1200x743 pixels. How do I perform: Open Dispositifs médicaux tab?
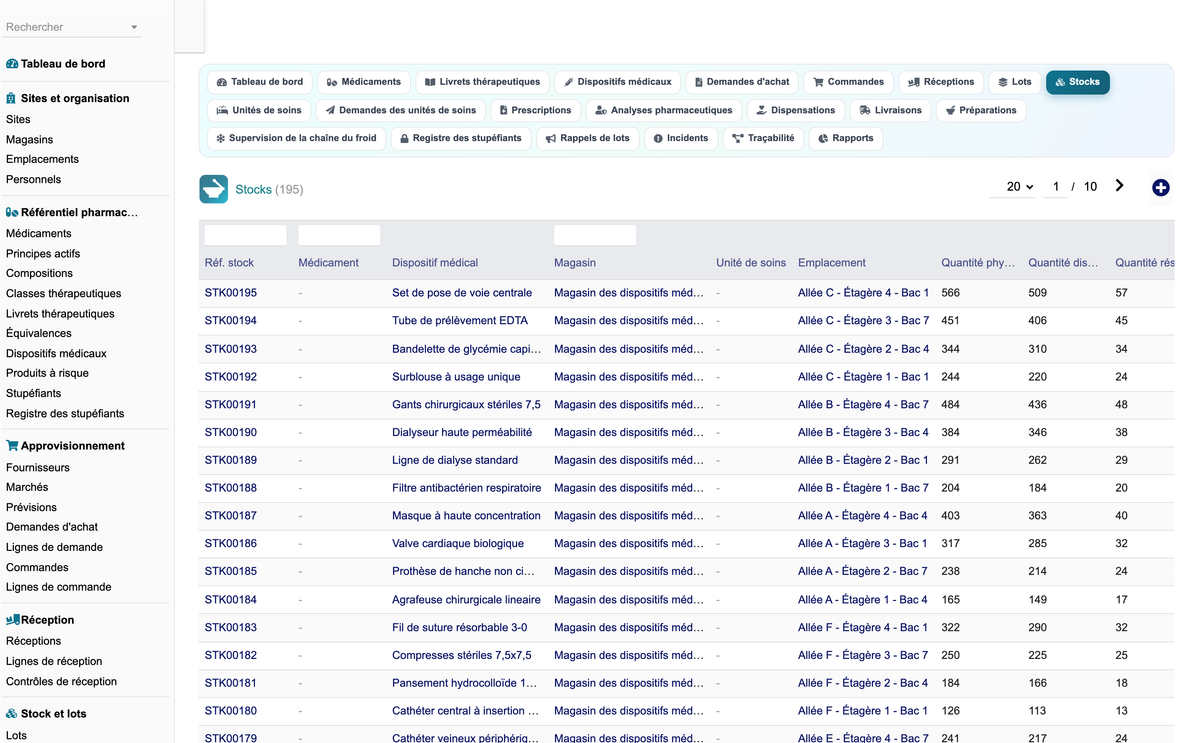click(617, 82)
